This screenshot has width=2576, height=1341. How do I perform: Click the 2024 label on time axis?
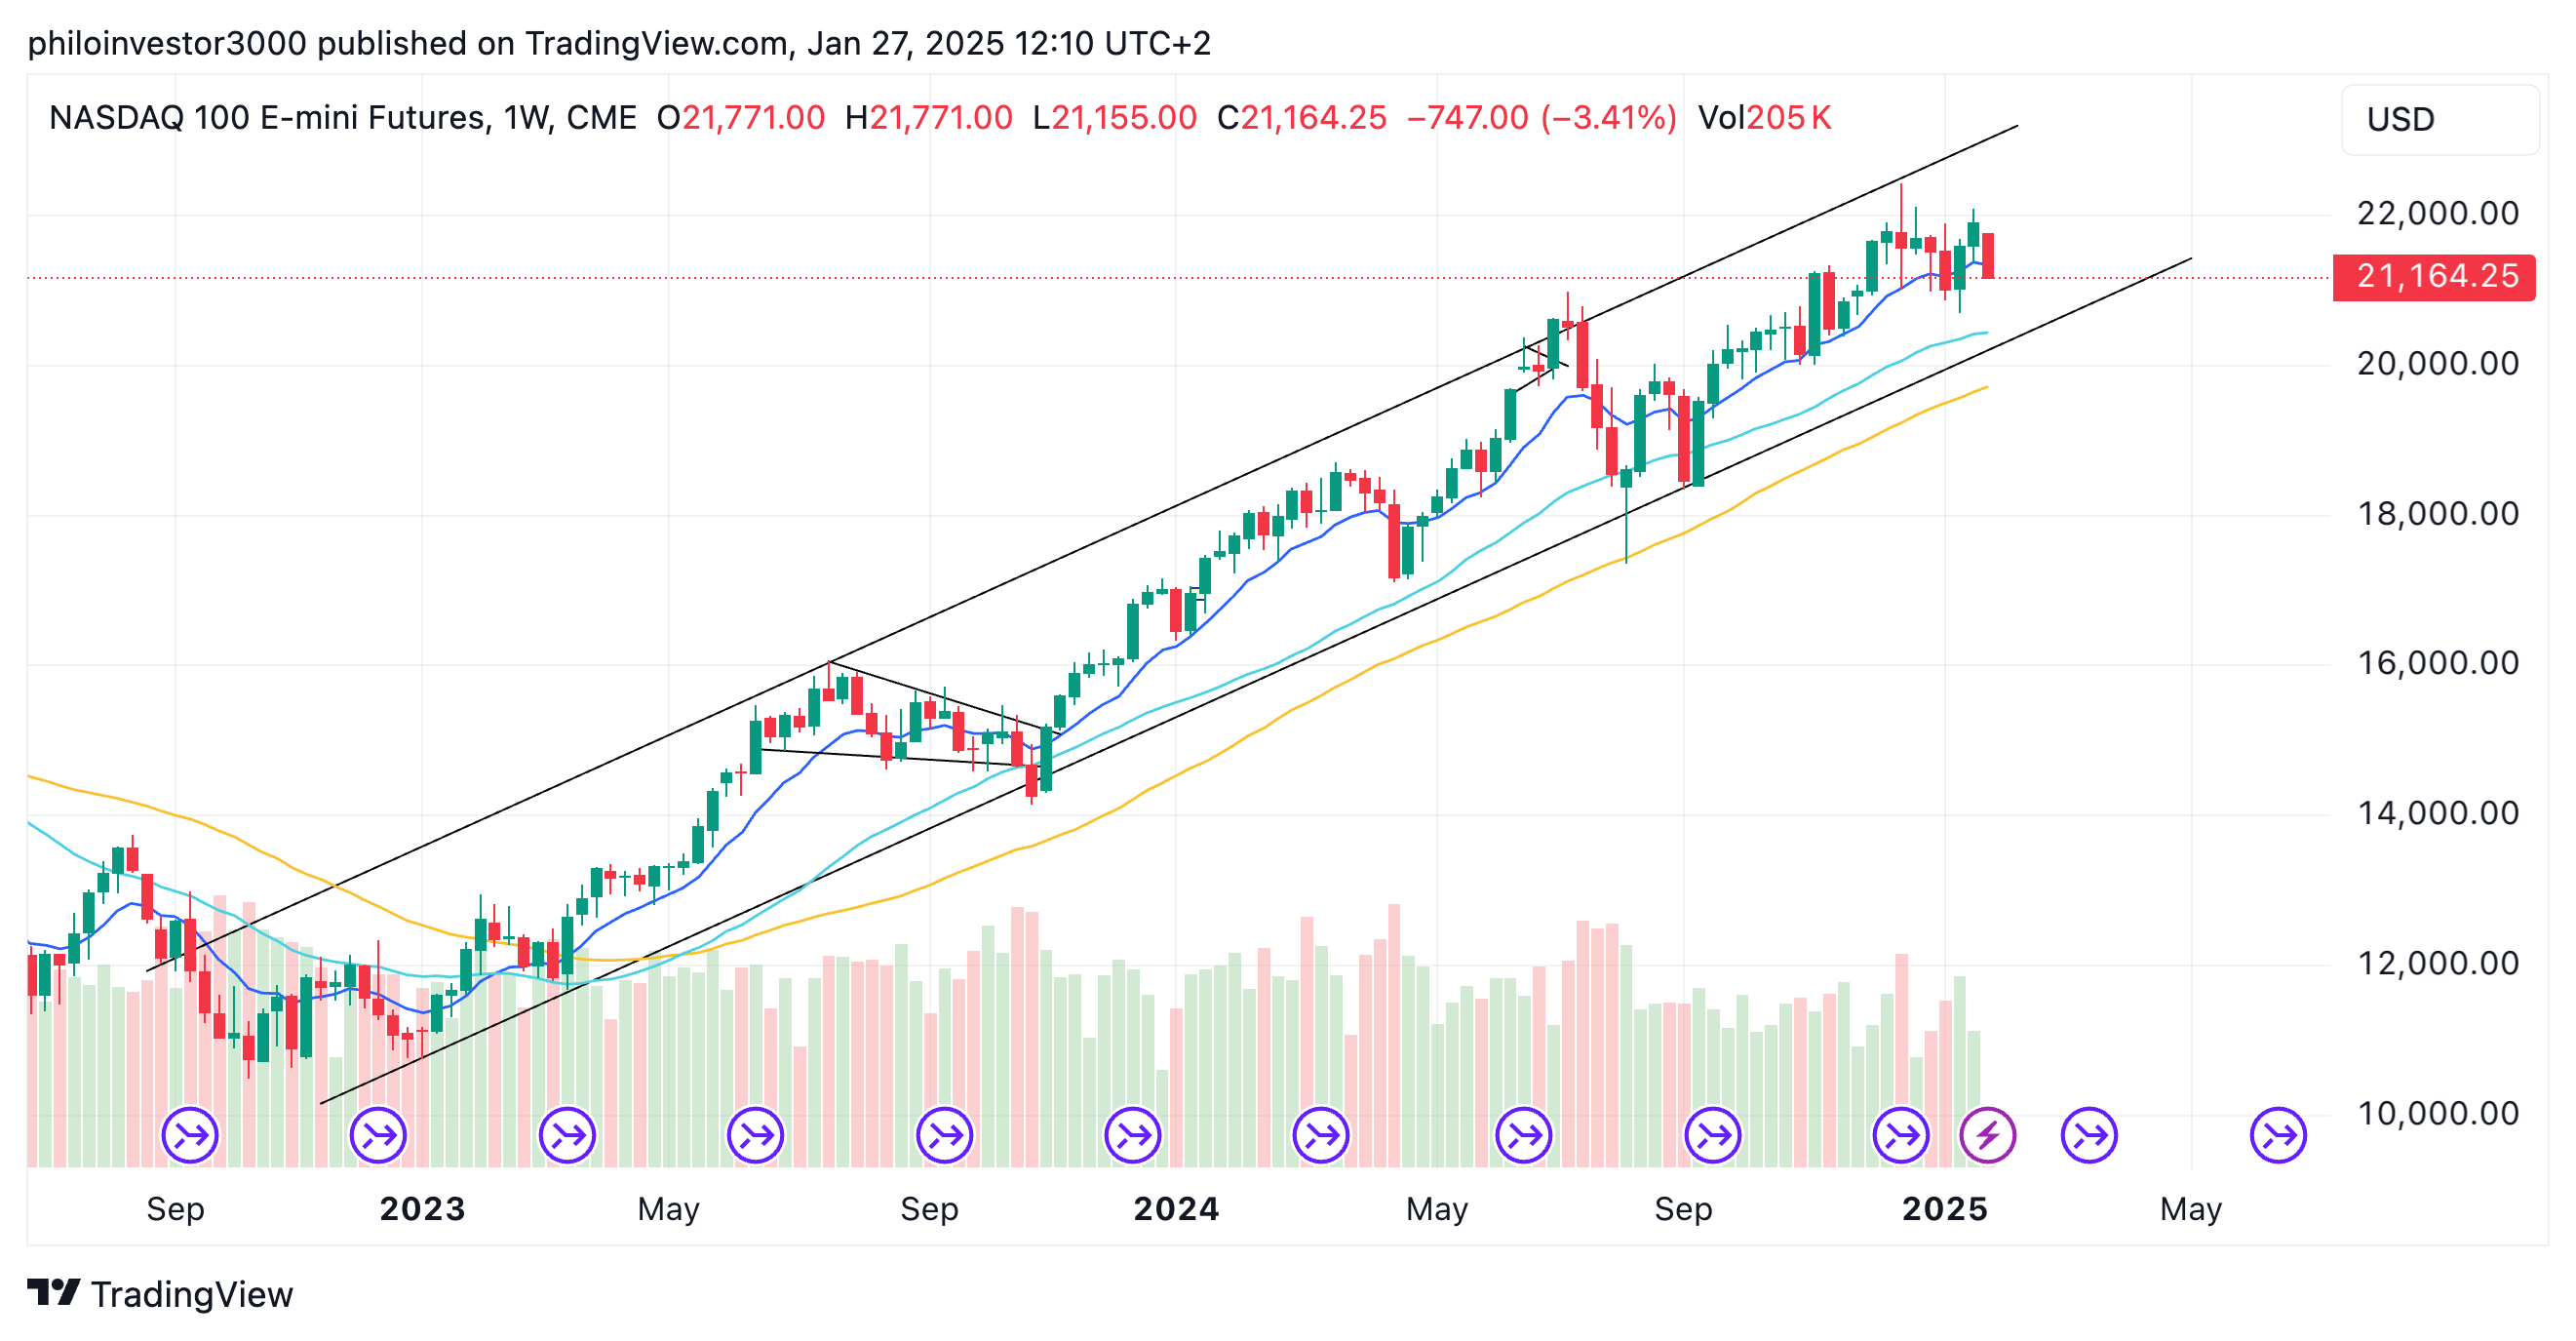(x=1176, y=1208)
